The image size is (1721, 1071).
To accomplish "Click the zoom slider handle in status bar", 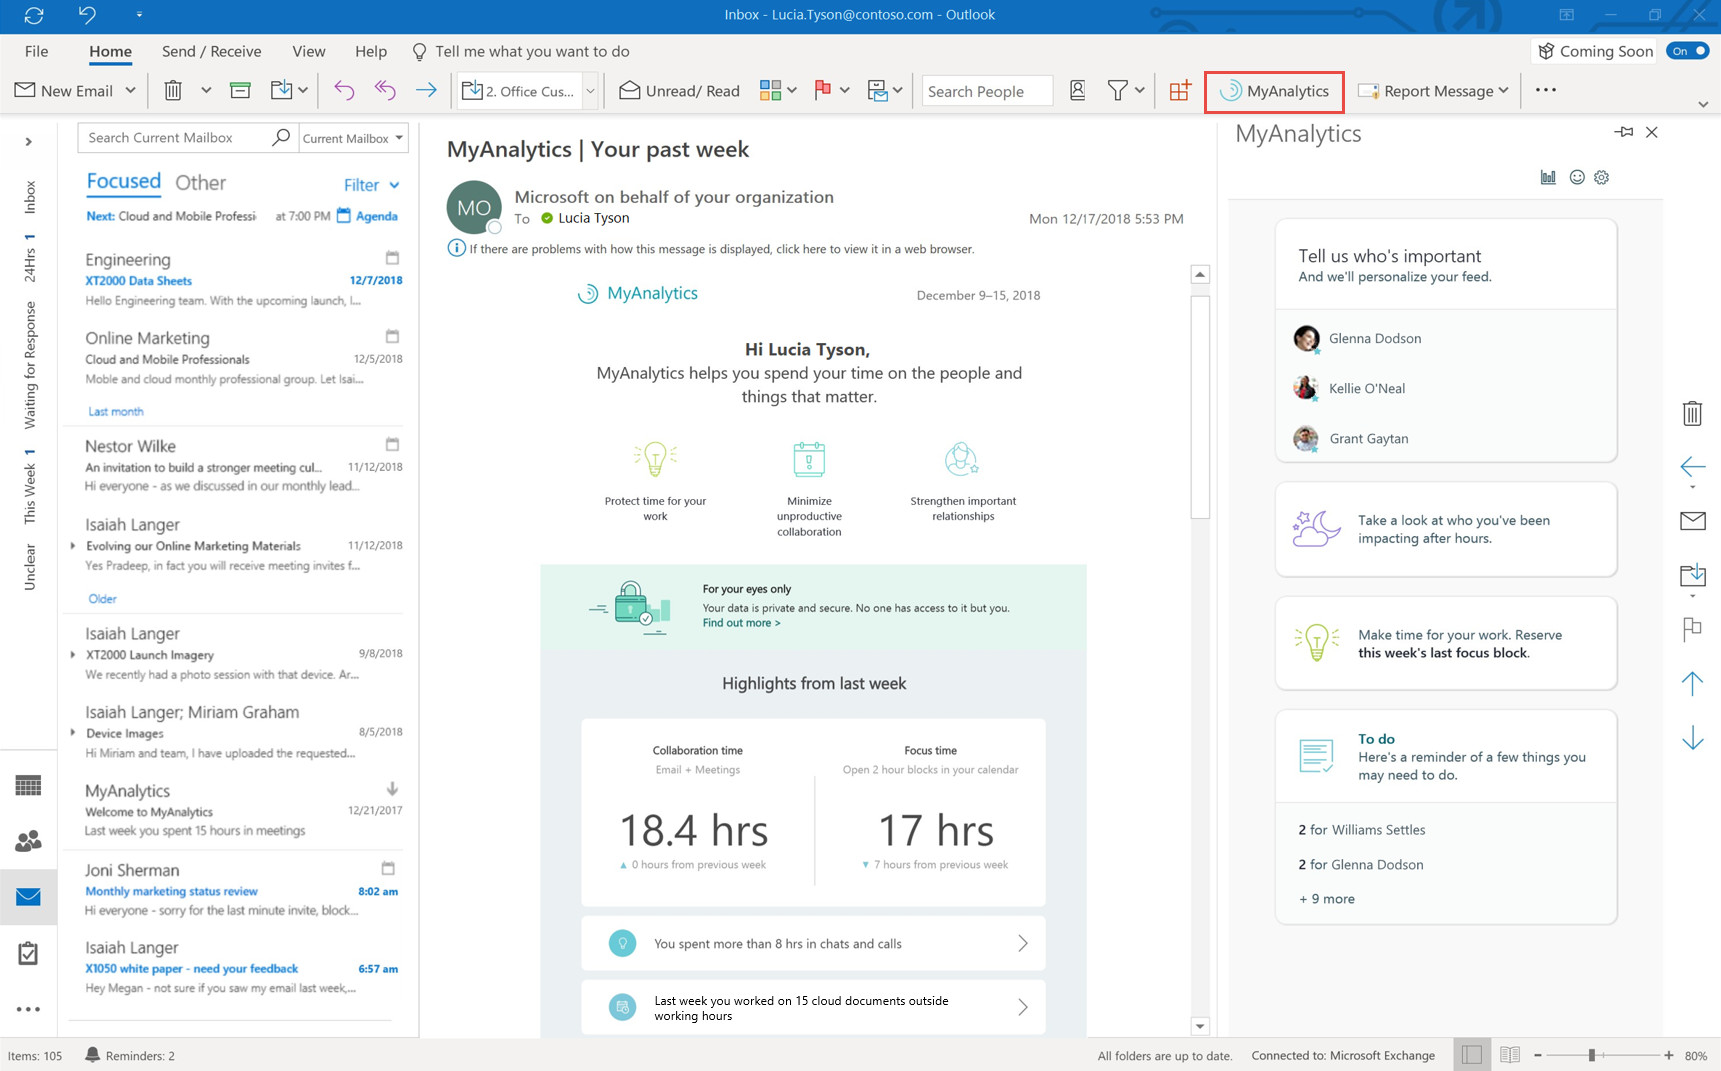I will [1591, 1055].
